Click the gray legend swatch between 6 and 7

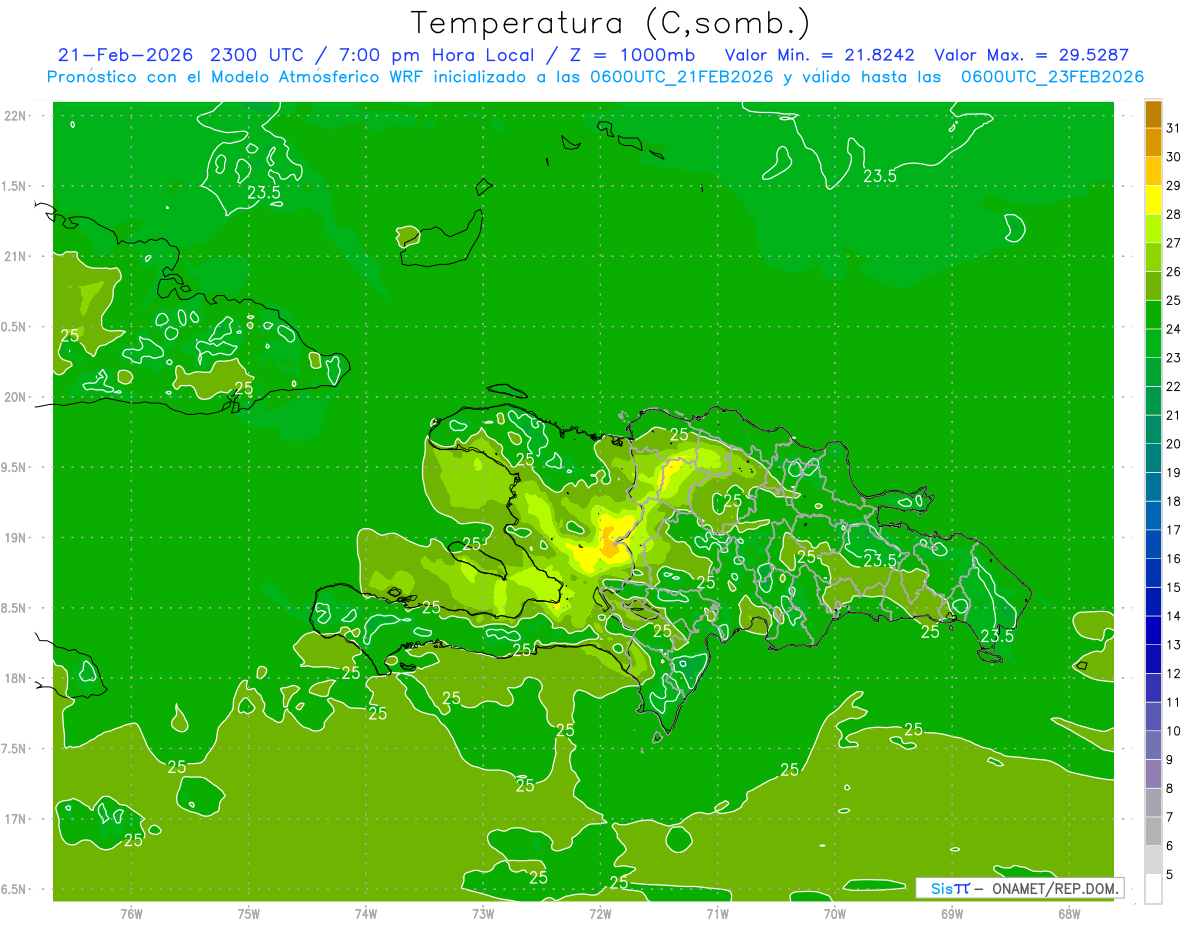click(x=1153, y=831)
